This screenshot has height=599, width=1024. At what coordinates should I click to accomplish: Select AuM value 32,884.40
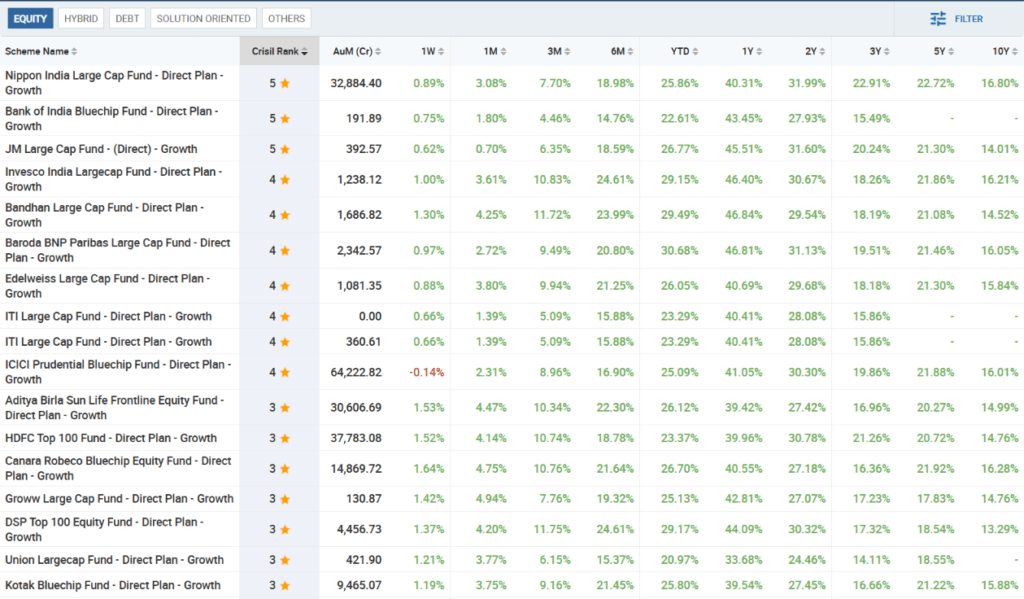point(356,83)
